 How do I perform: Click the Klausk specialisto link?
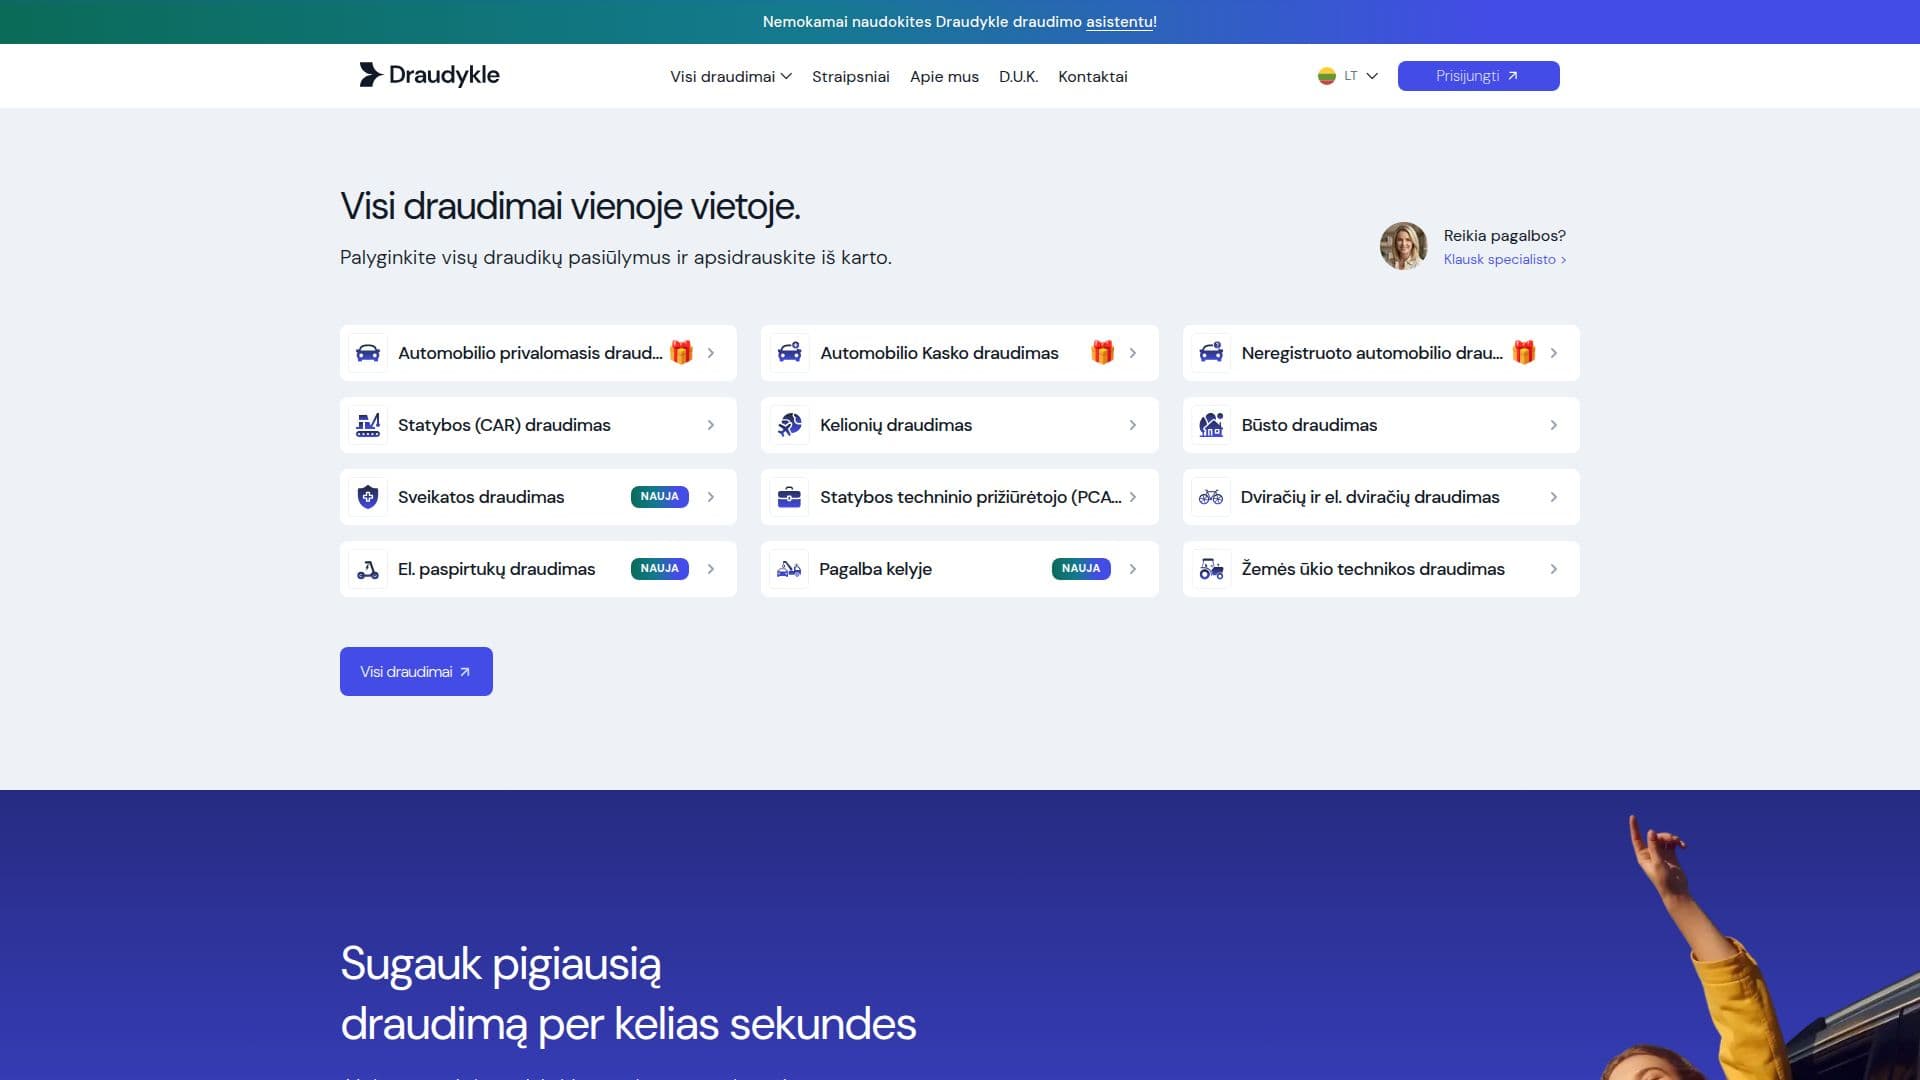[x=1504, y=260]
